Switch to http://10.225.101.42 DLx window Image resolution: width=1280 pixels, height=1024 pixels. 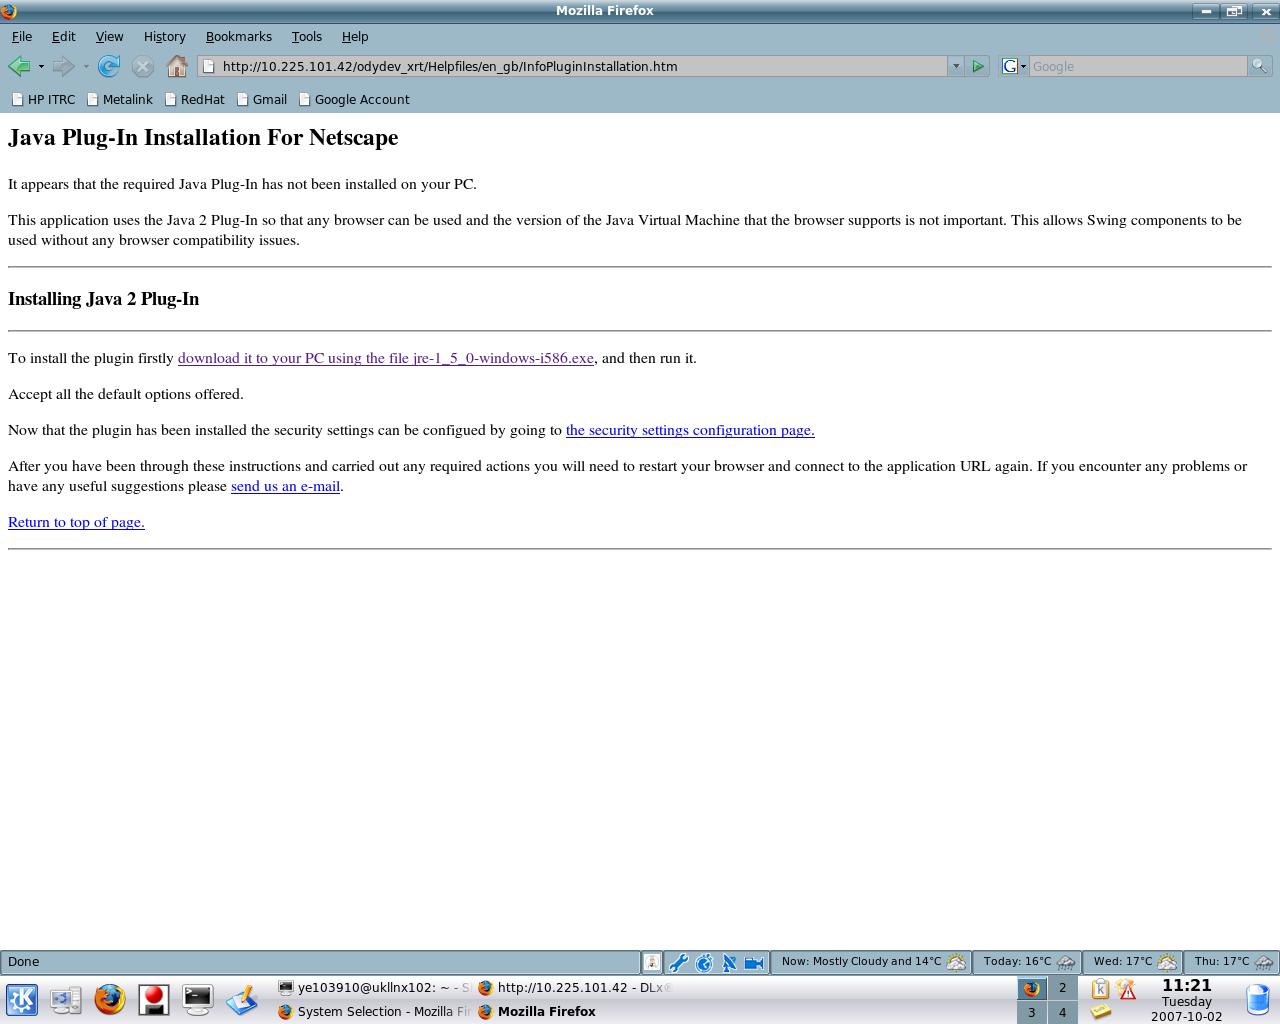click(574, 987)
